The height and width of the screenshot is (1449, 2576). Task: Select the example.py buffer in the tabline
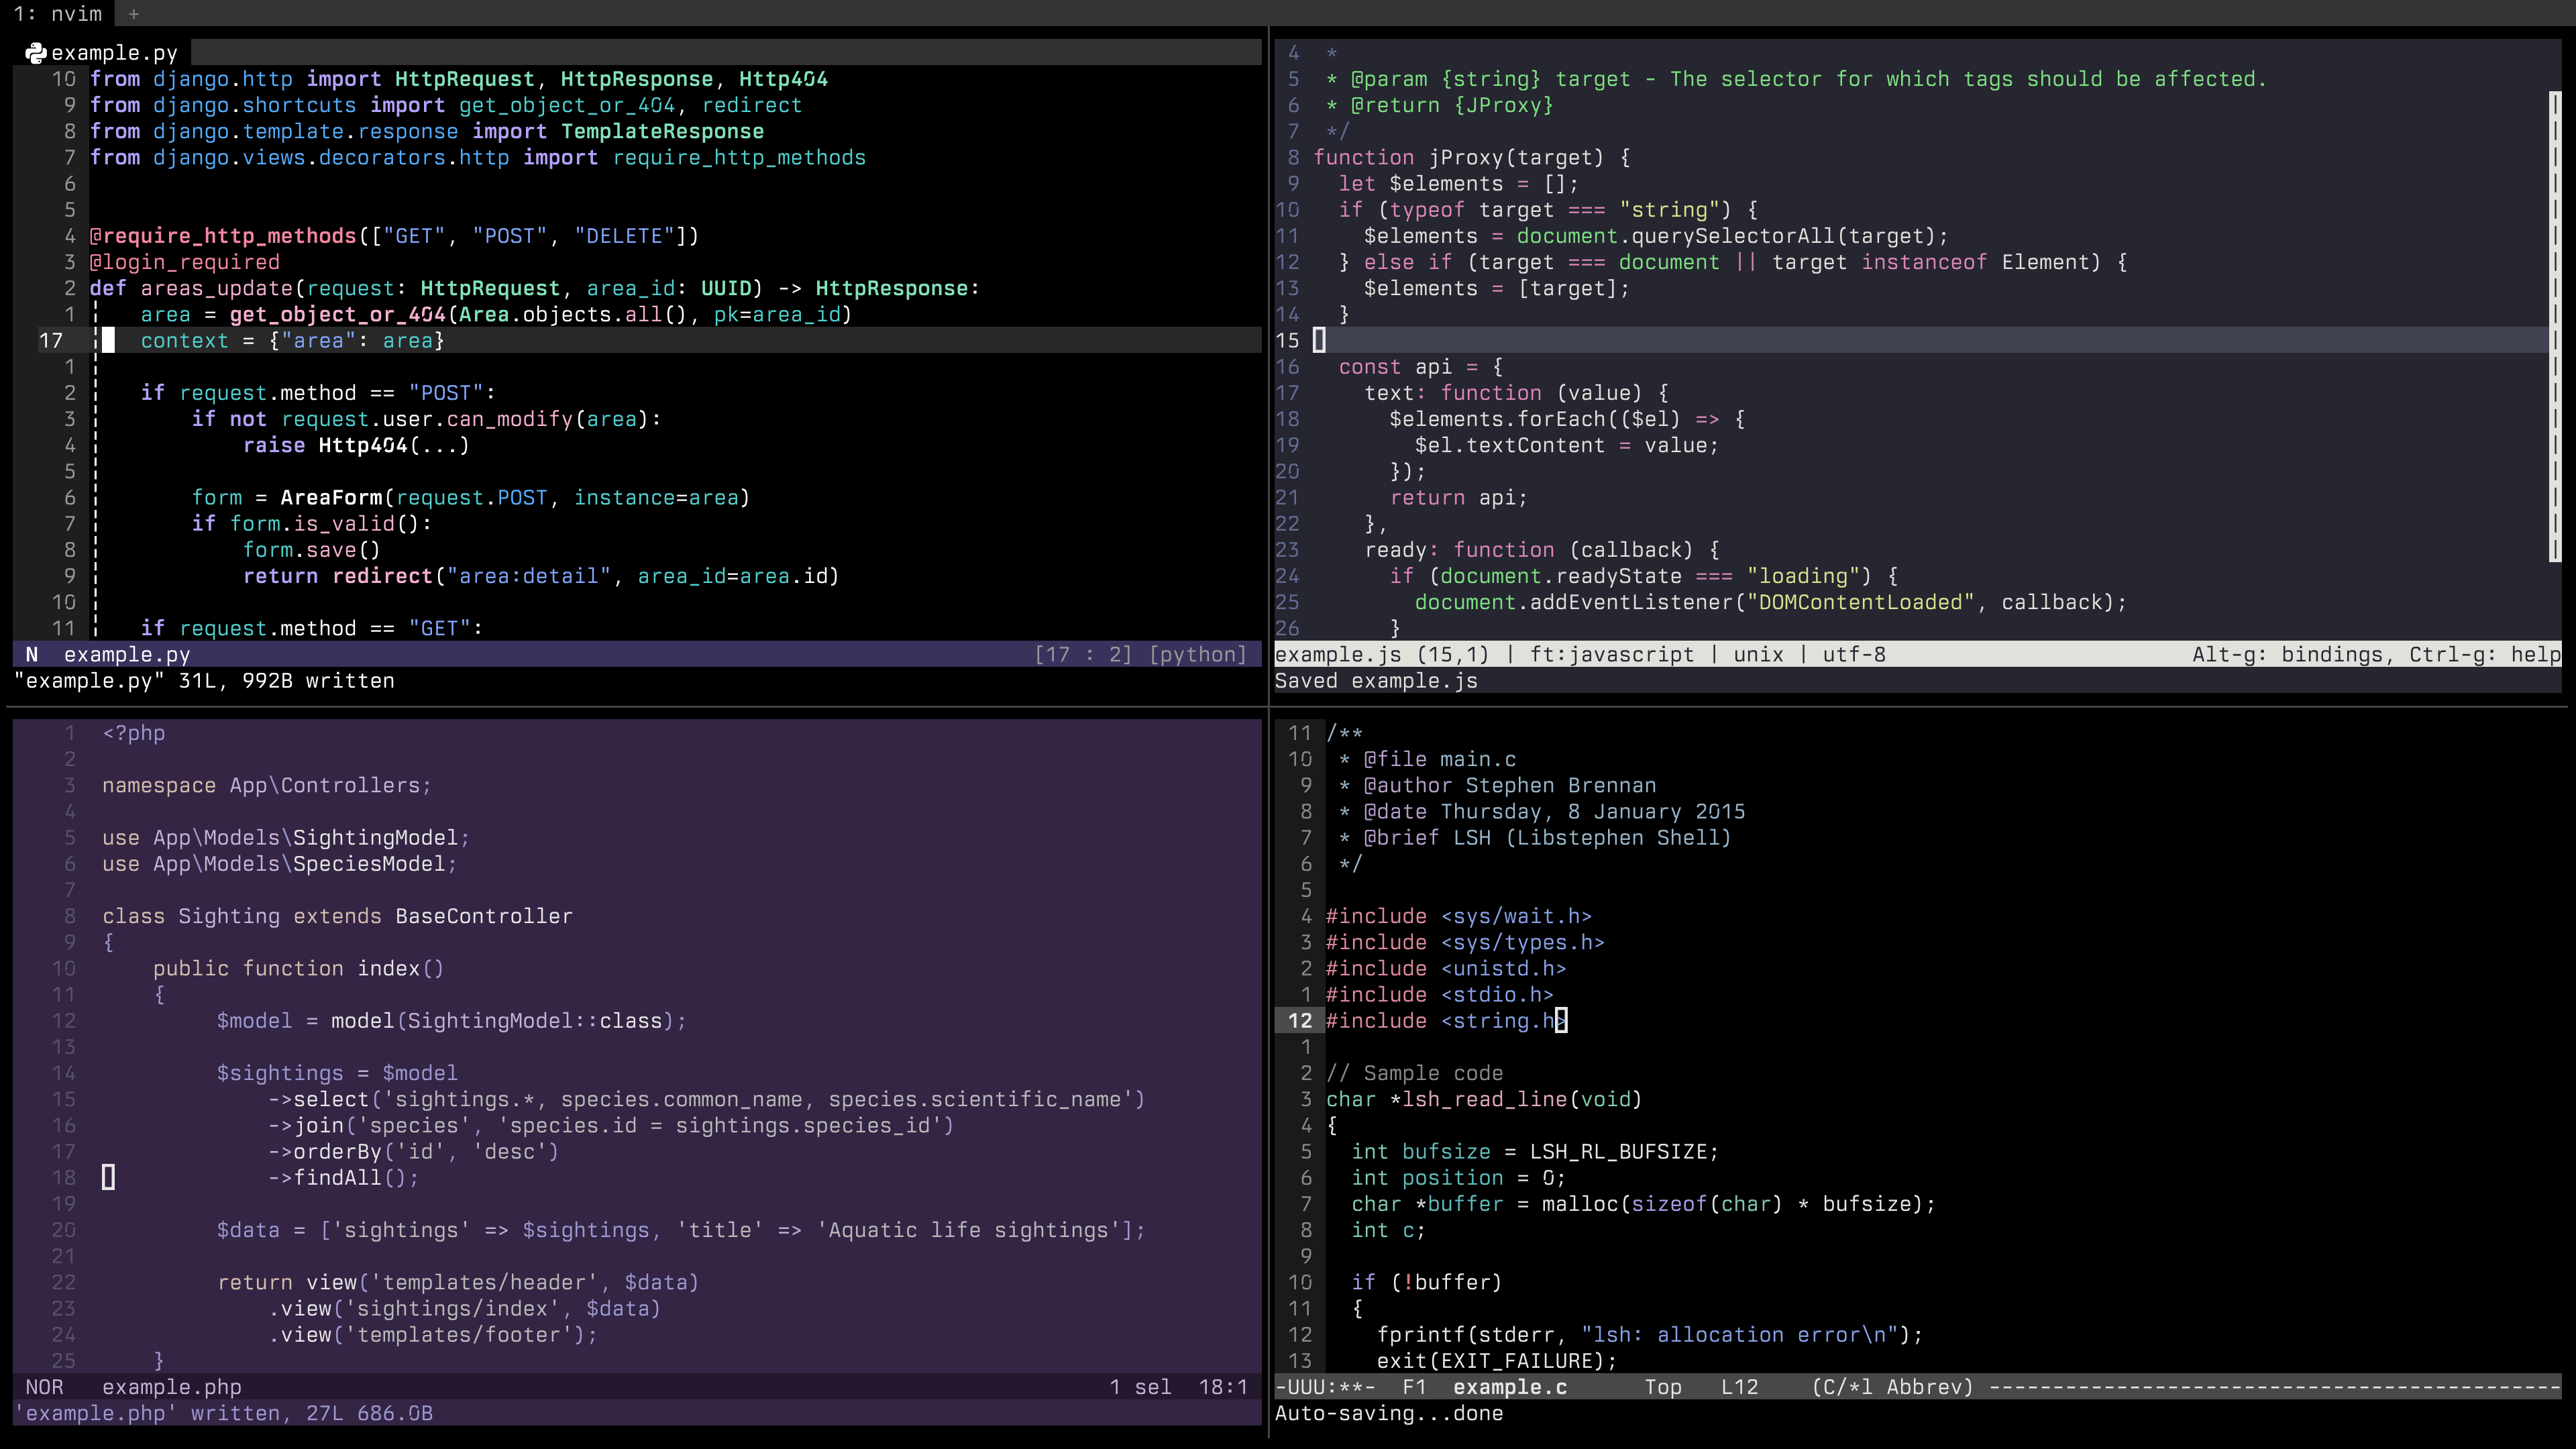pos(115,53)
